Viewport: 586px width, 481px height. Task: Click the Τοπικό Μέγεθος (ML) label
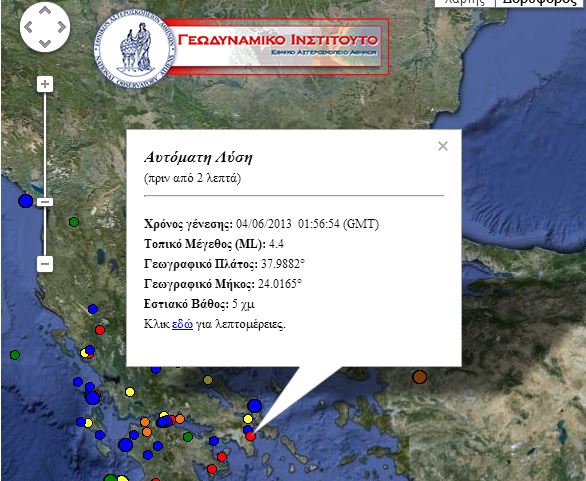tap(205, 244)
